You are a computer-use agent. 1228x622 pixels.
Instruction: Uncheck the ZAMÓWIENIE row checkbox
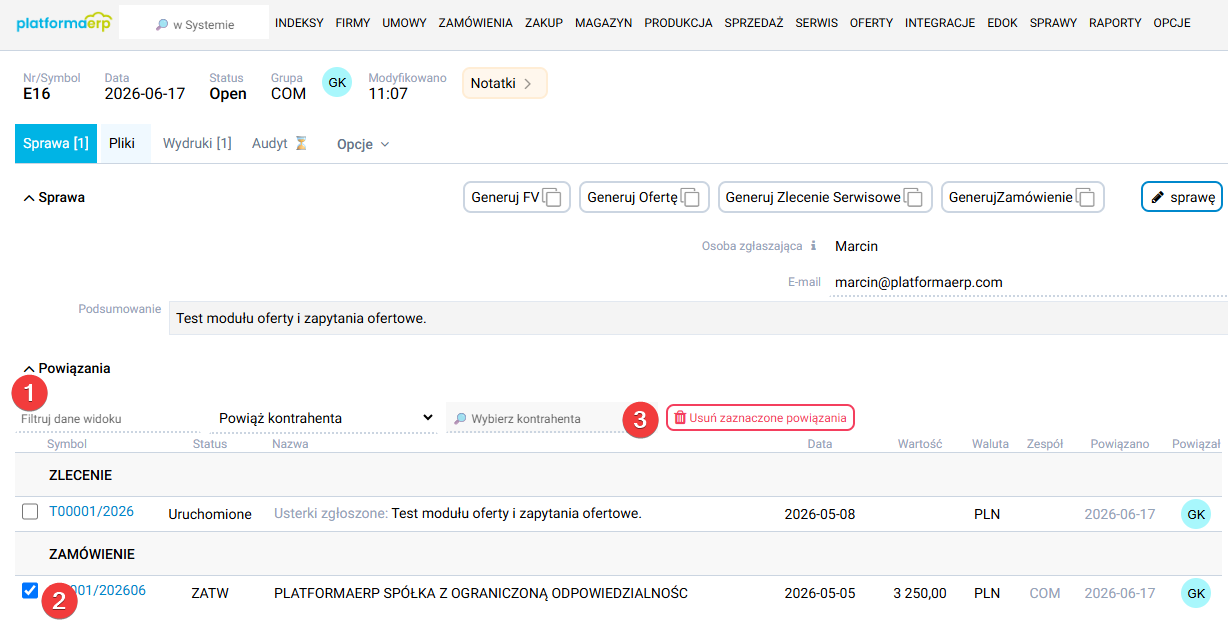30,590
